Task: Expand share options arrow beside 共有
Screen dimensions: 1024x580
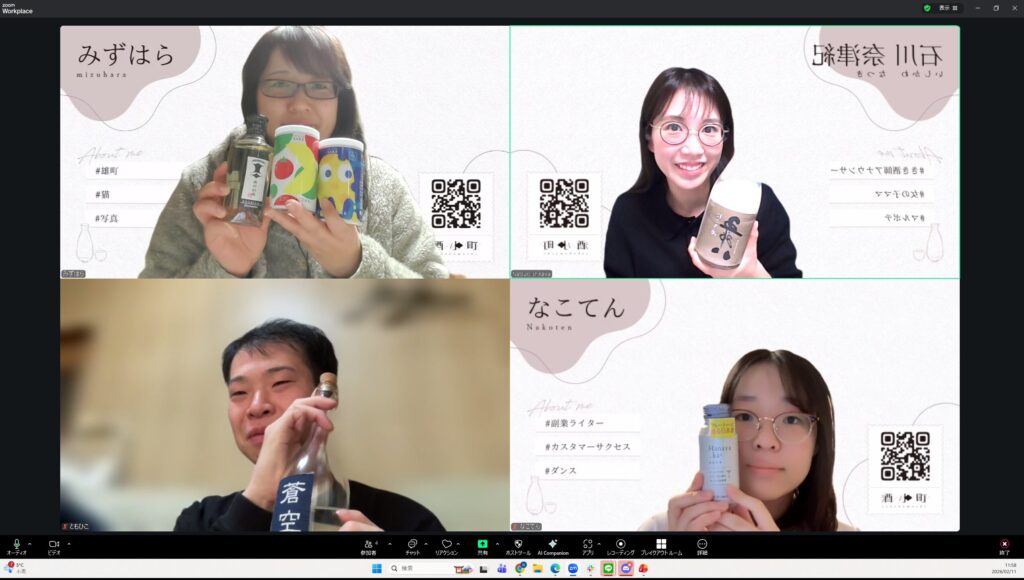Action: point(497,543)
